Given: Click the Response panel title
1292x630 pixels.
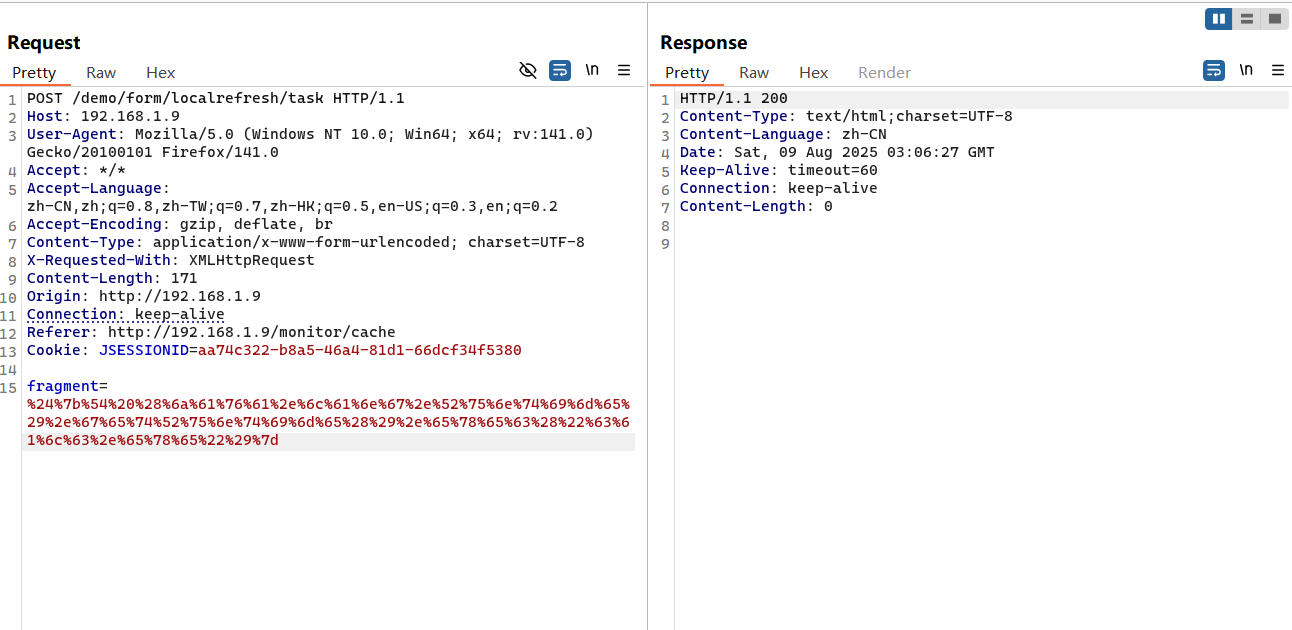Looking at the screenshot, I should 704,42.
